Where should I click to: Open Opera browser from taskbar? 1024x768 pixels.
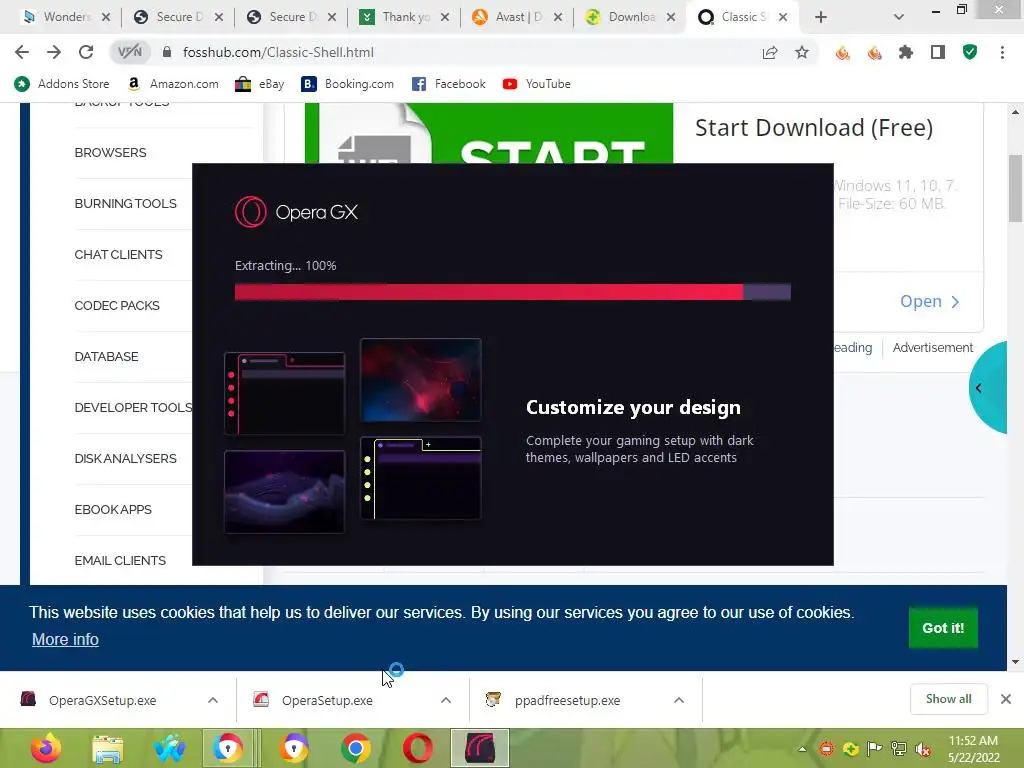pos(417,748)
